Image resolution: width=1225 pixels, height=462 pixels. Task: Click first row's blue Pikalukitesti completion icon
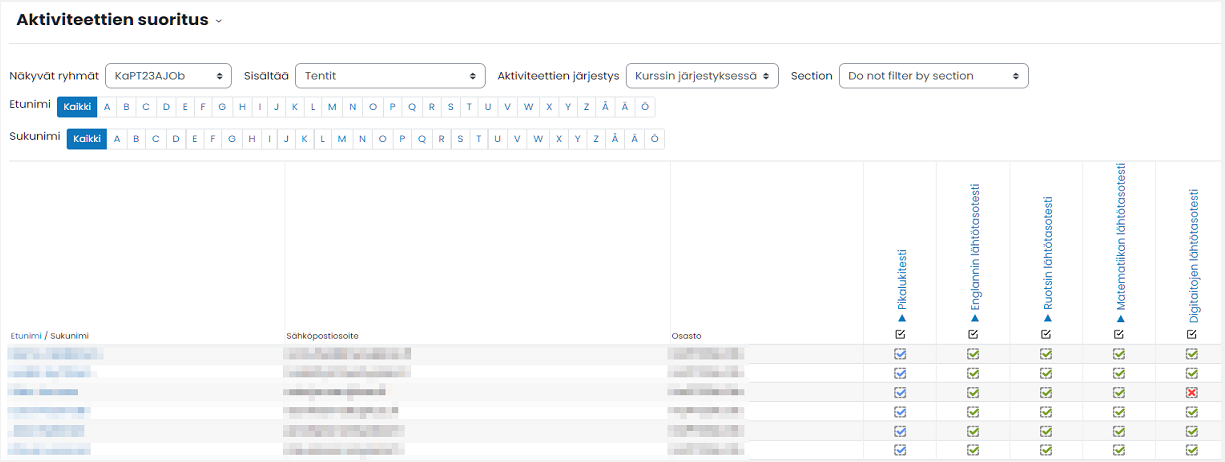tap(900, 354)
